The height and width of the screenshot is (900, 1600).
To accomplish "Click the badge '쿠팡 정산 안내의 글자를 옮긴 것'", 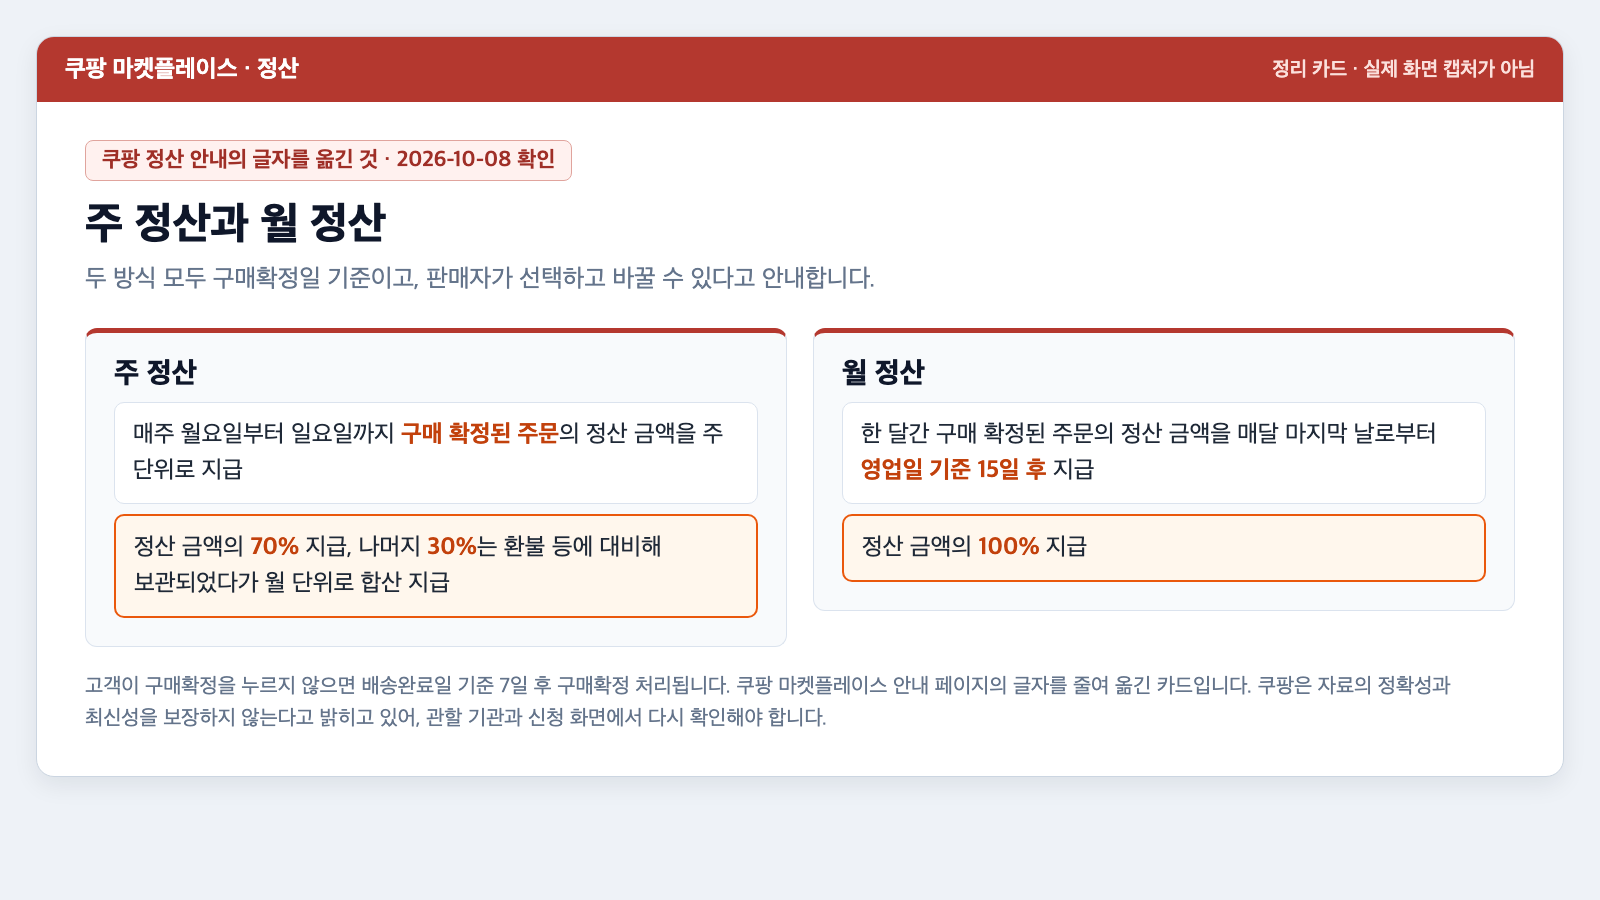I will coord(328,160).
